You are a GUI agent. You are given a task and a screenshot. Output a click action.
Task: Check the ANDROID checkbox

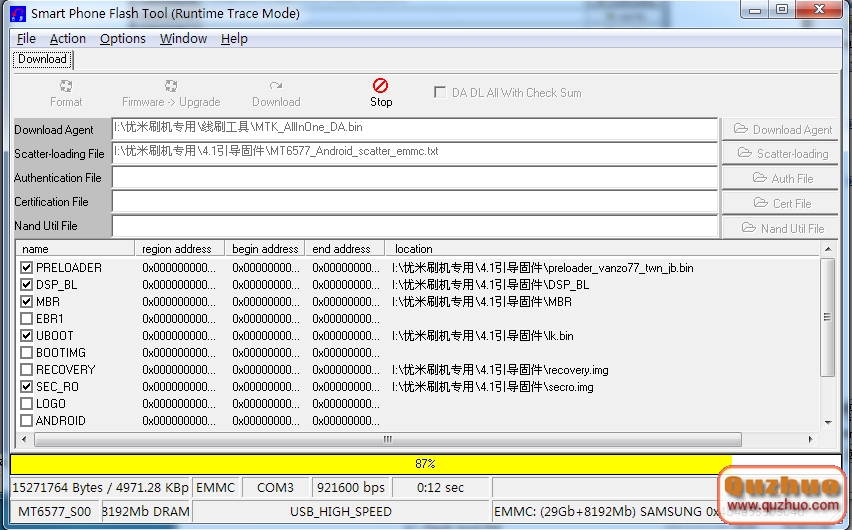pos(26,420)
